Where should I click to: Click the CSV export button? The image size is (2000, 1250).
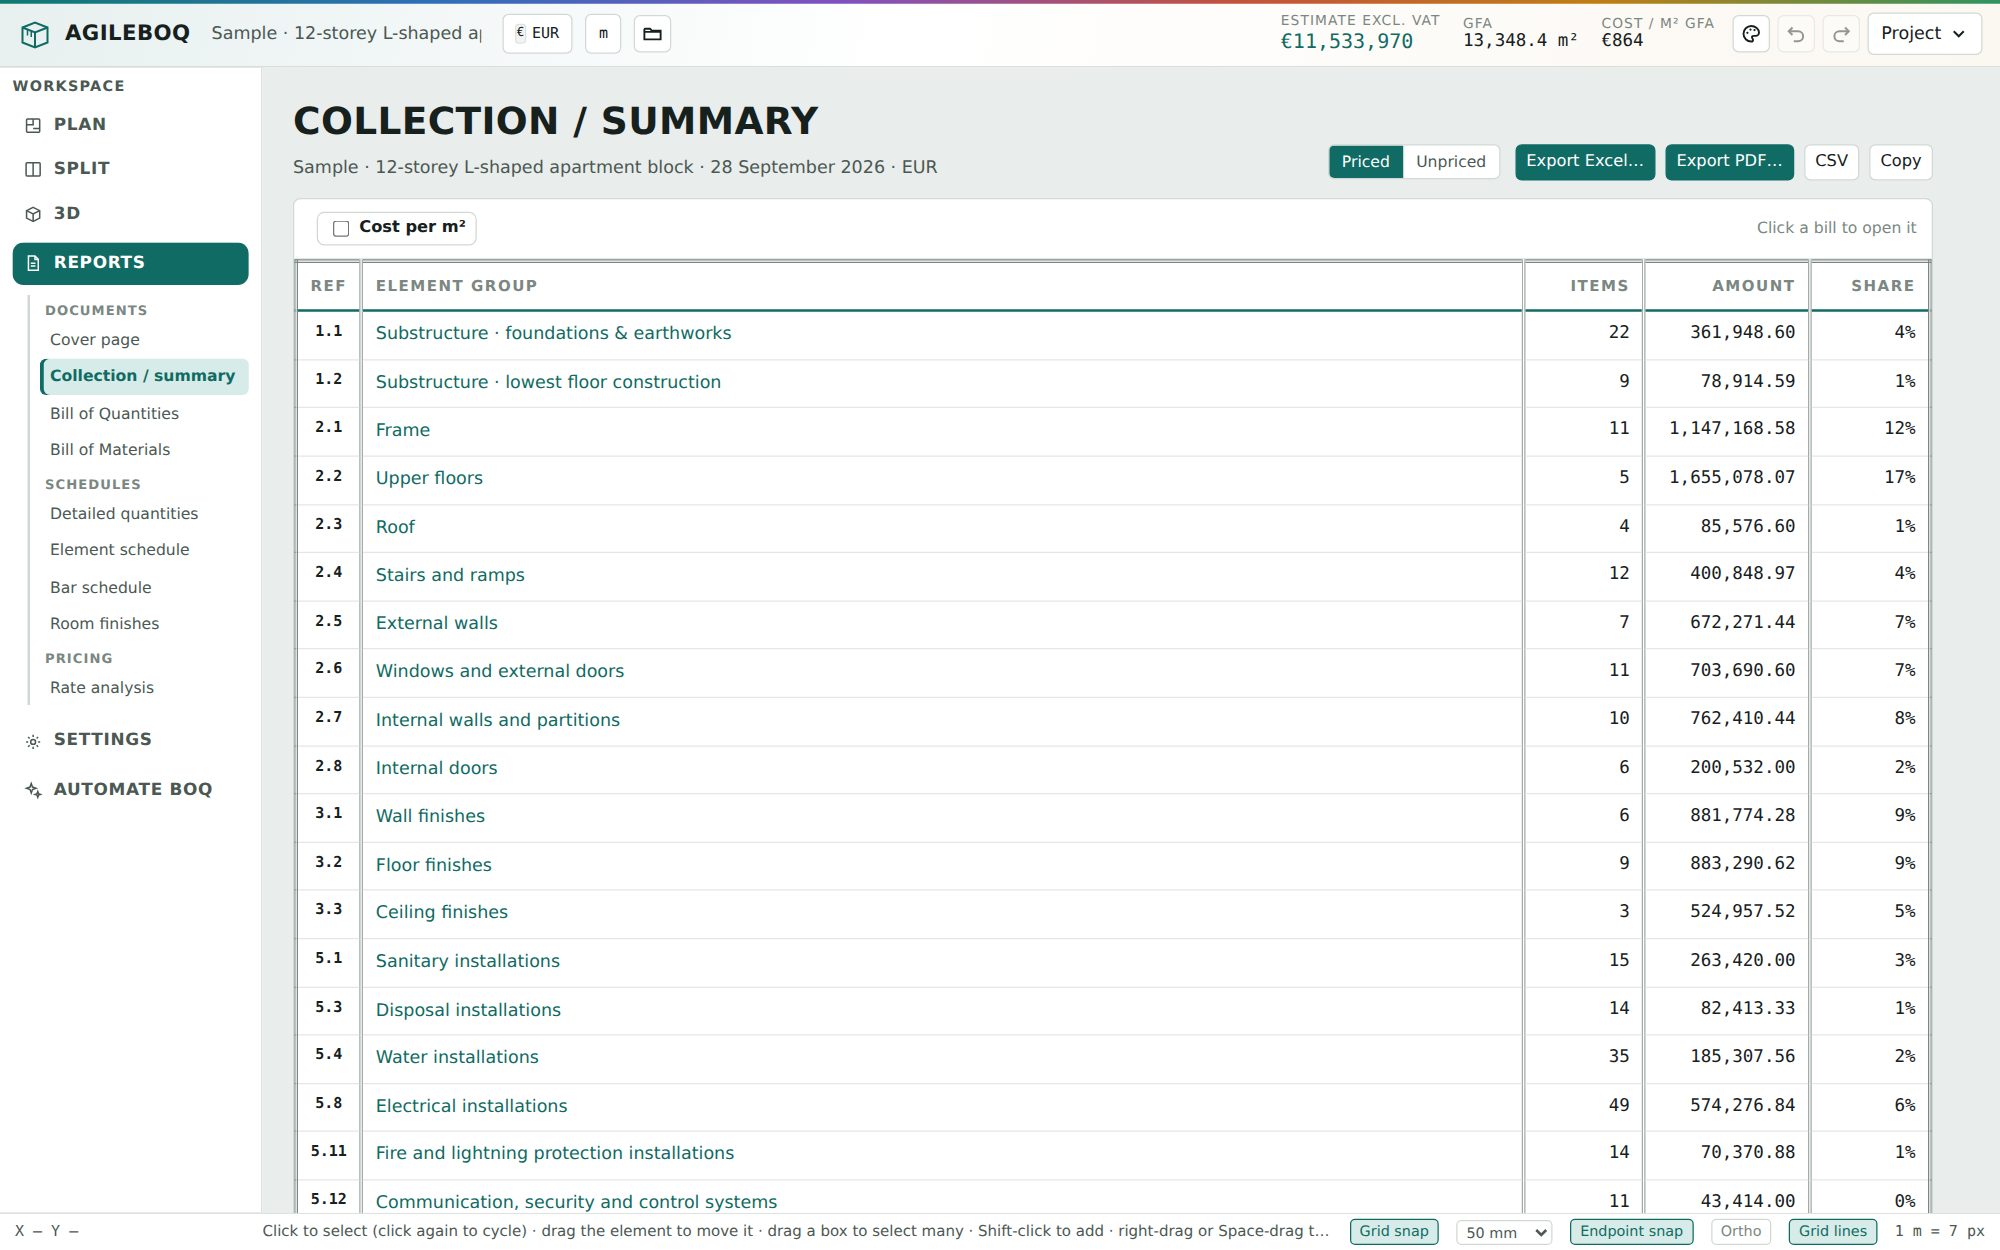point(1831,161)
